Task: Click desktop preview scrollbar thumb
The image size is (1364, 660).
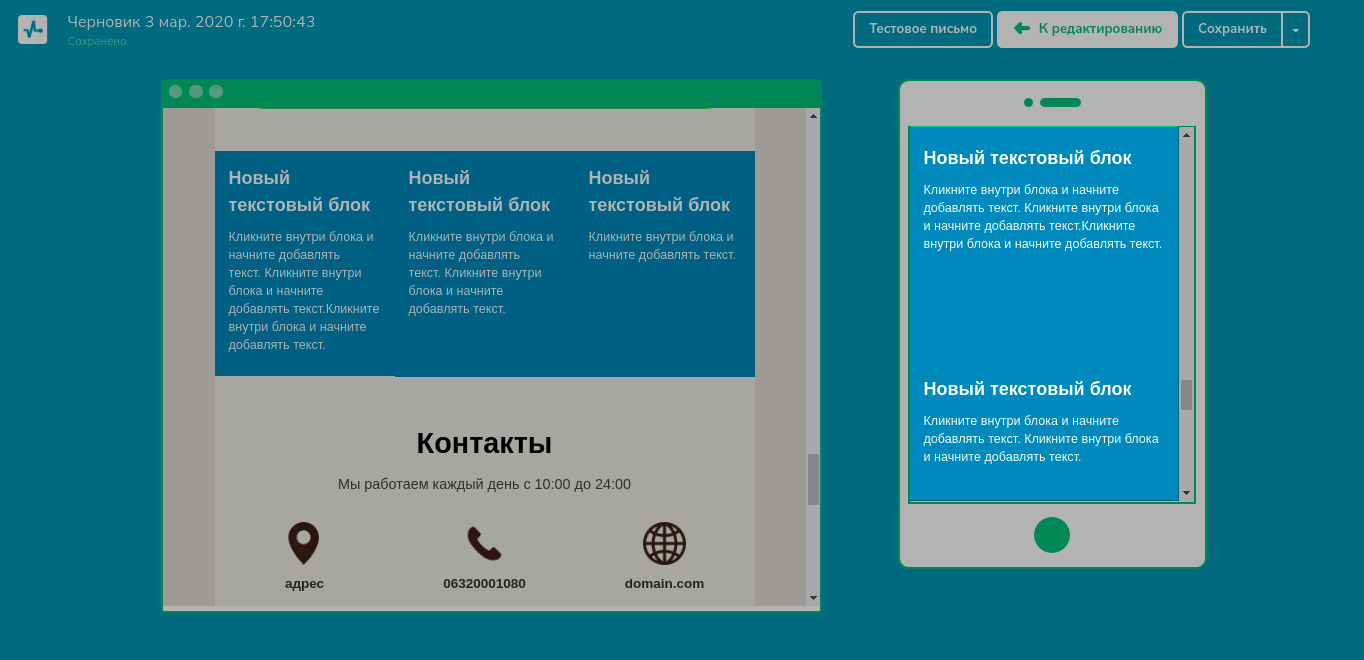Action: pyautogui.click(x=813, y=479)
